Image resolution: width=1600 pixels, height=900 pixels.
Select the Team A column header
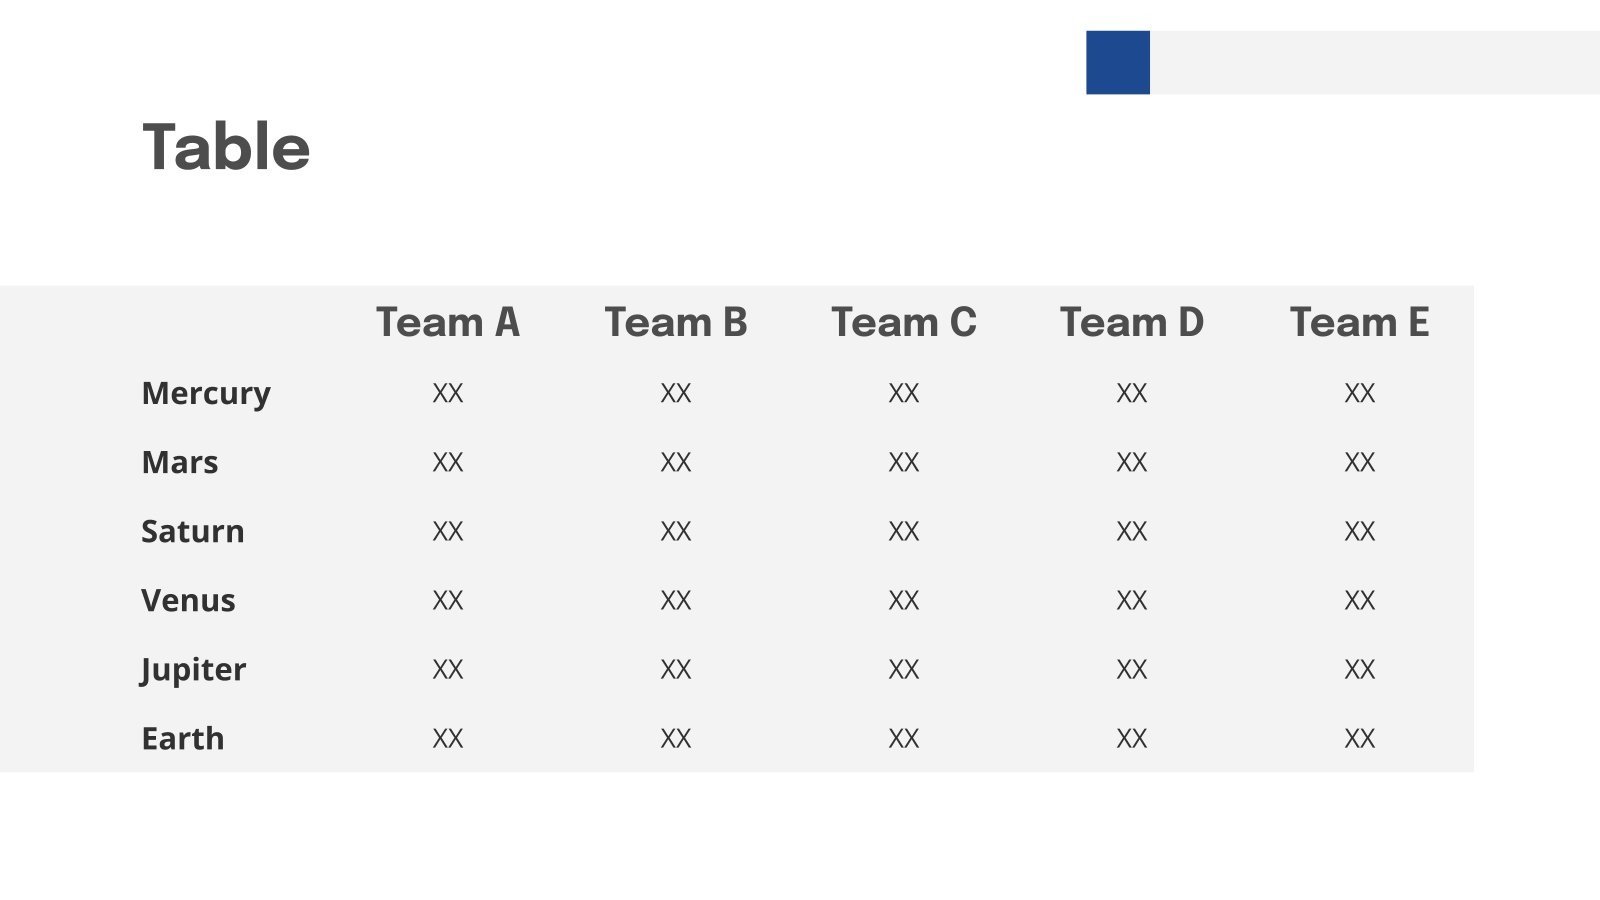tap(447, 322)
